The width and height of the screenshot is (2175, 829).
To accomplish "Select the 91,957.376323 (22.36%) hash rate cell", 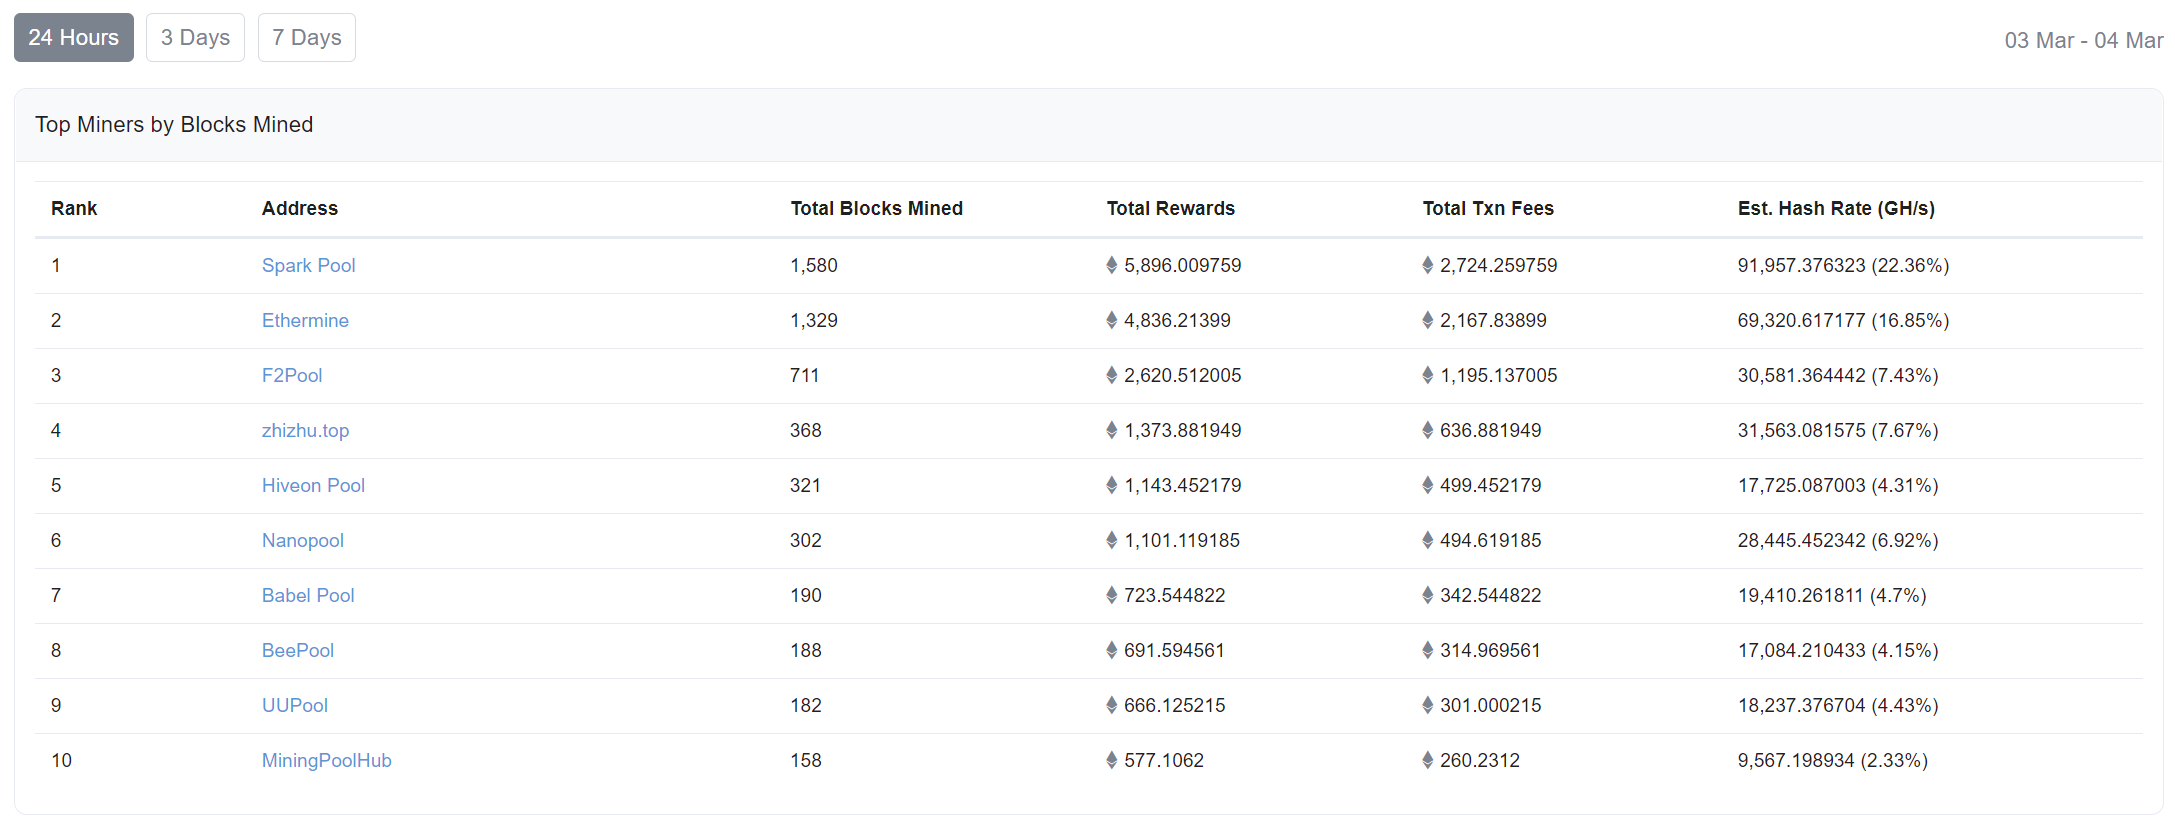I will [1843, 266].
